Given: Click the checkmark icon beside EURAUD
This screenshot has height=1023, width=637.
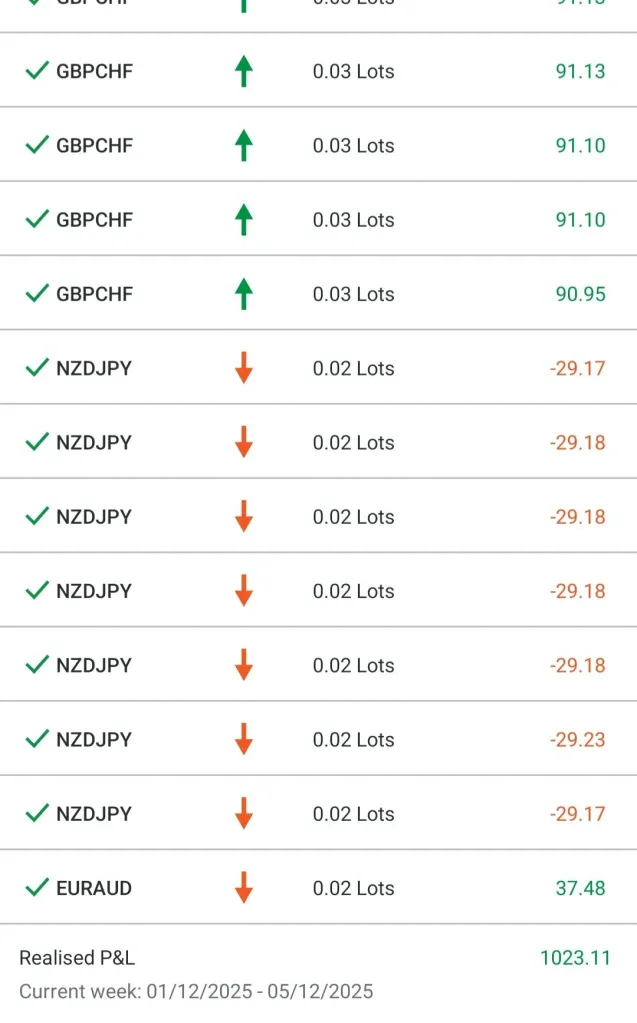Looking at the screenshot, I should [37, 887].
